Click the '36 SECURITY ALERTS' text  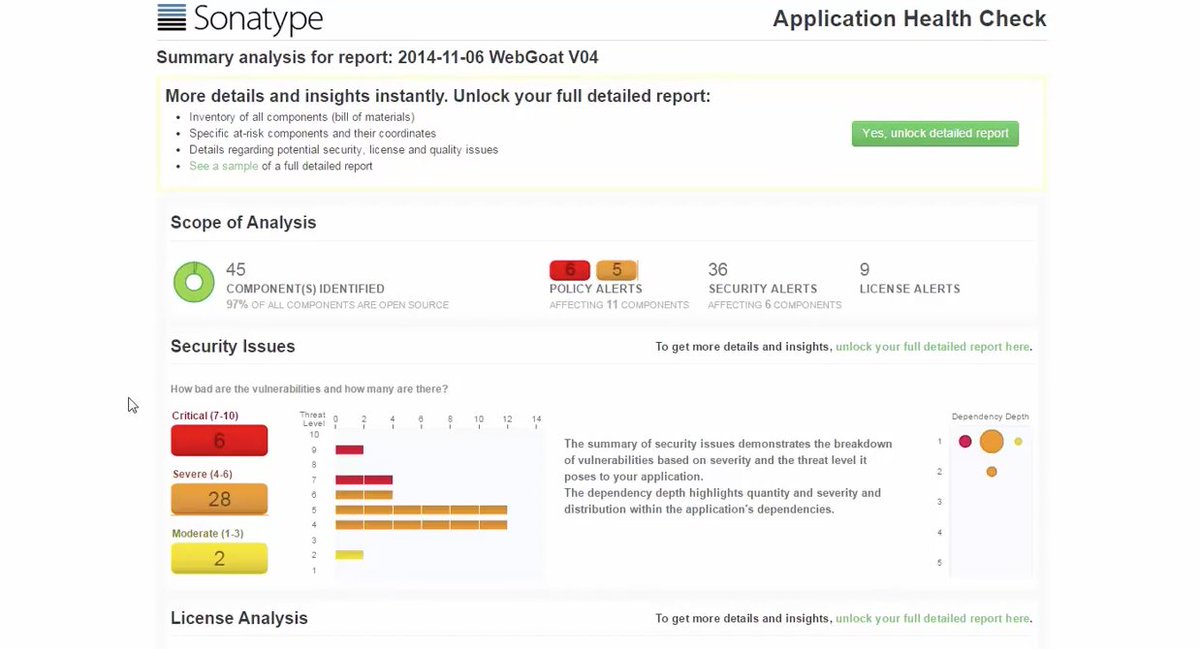(763, 279)
